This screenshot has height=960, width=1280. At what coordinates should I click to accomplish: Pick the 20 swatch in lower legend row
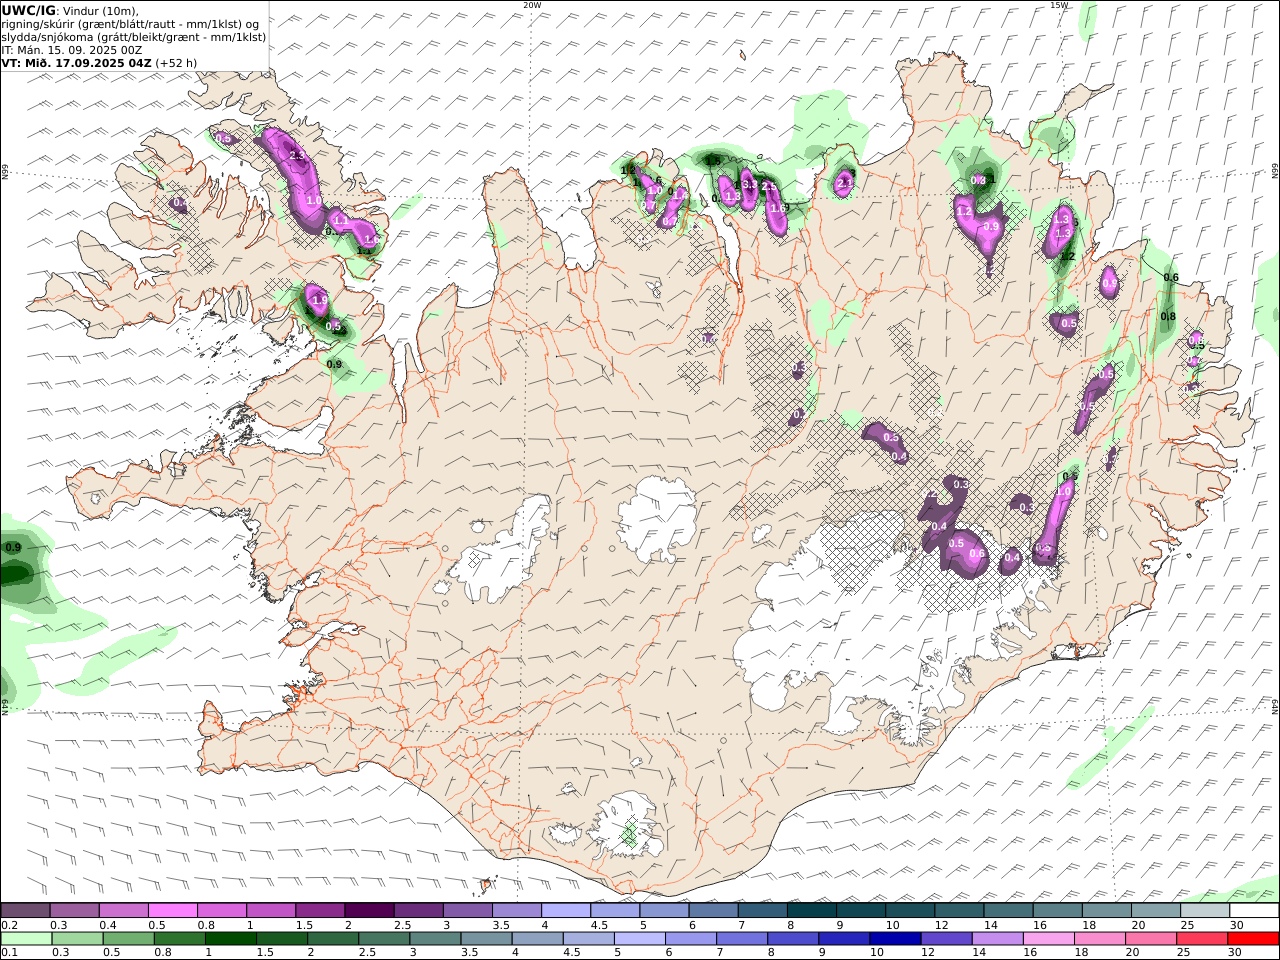coord(1150,939)
